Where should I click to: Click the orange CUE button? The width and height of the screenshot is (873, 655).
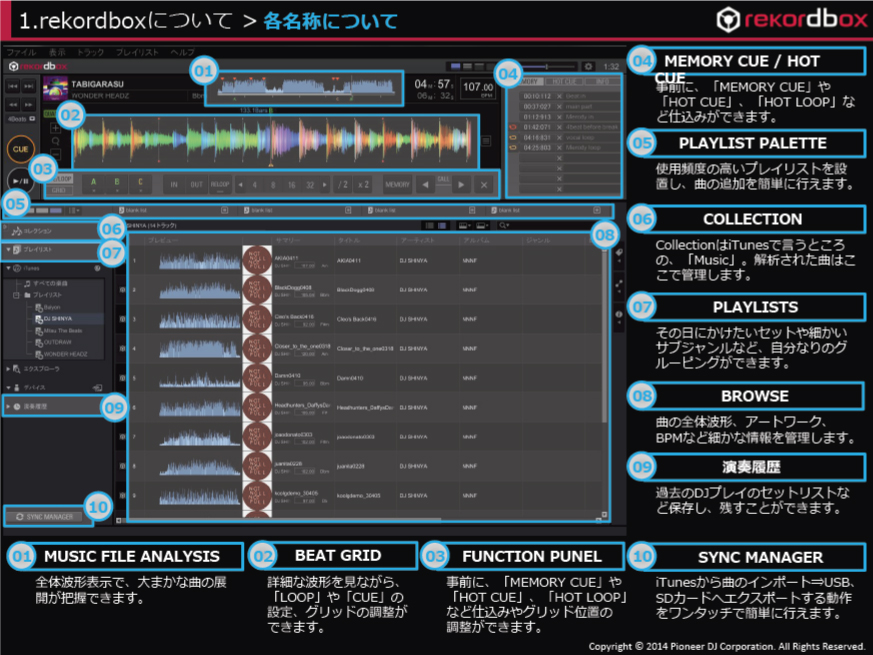coord(21,149)
